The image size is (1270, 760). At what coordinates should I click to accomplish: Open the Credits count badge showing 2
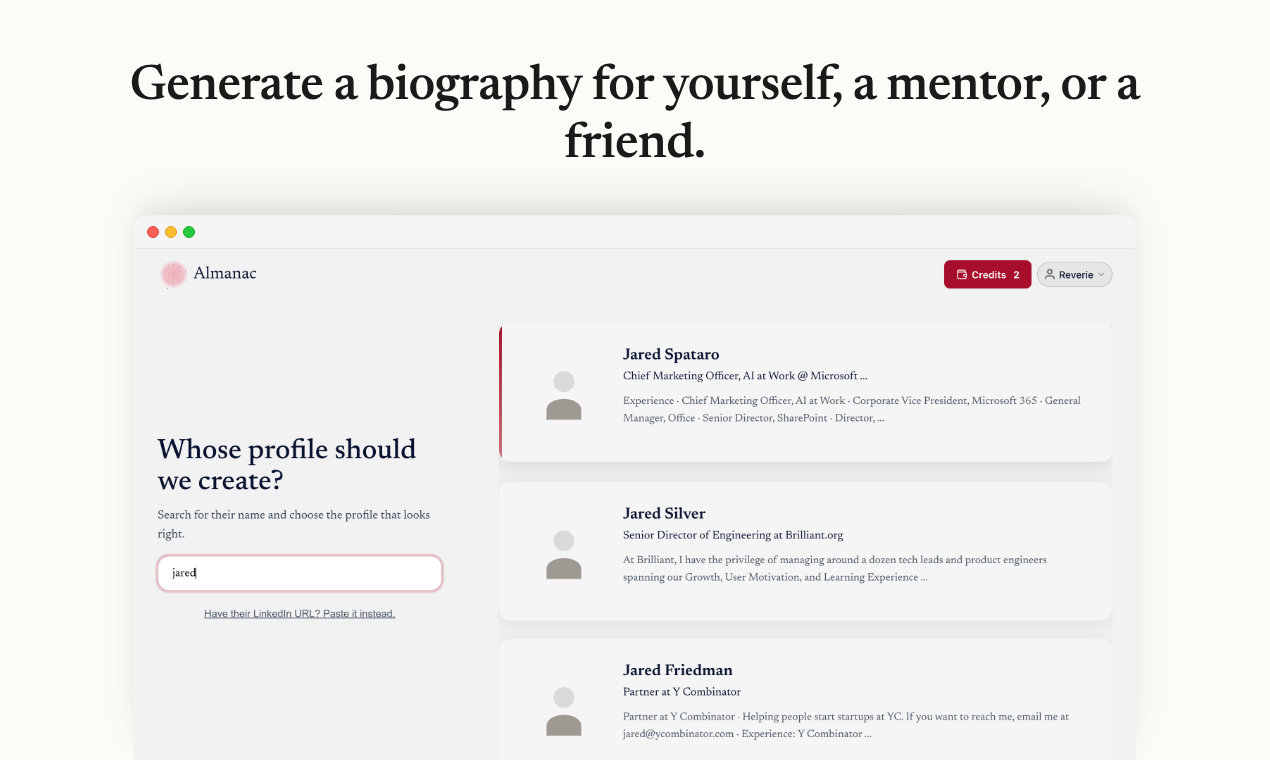click(1016, 275)
